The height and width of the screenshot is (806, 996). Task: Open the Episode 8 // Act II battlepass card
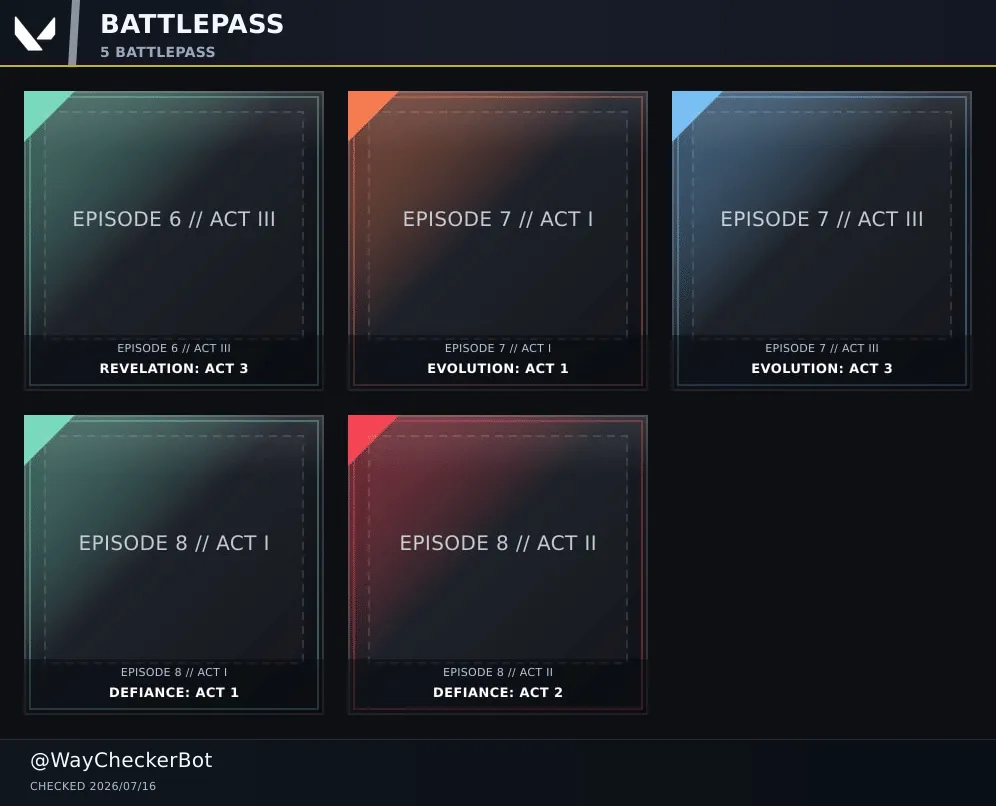click(x=497, y=564)
